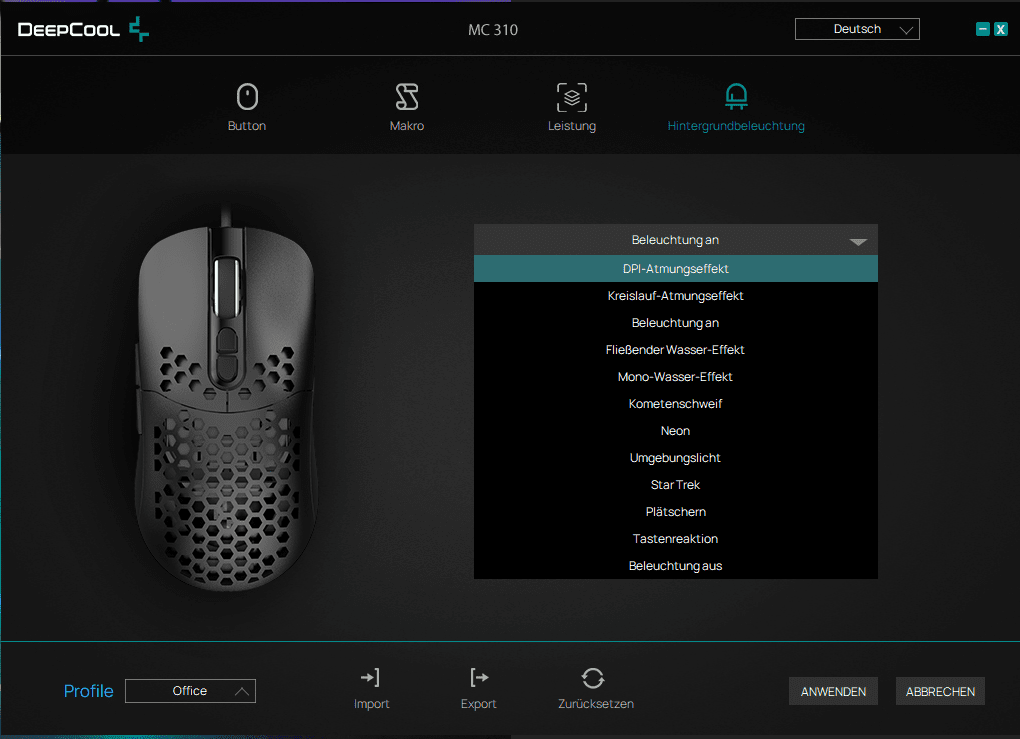
Task: Open the Deutsch language dropdown
Action: pyautogui.click(x=857, y=29)
